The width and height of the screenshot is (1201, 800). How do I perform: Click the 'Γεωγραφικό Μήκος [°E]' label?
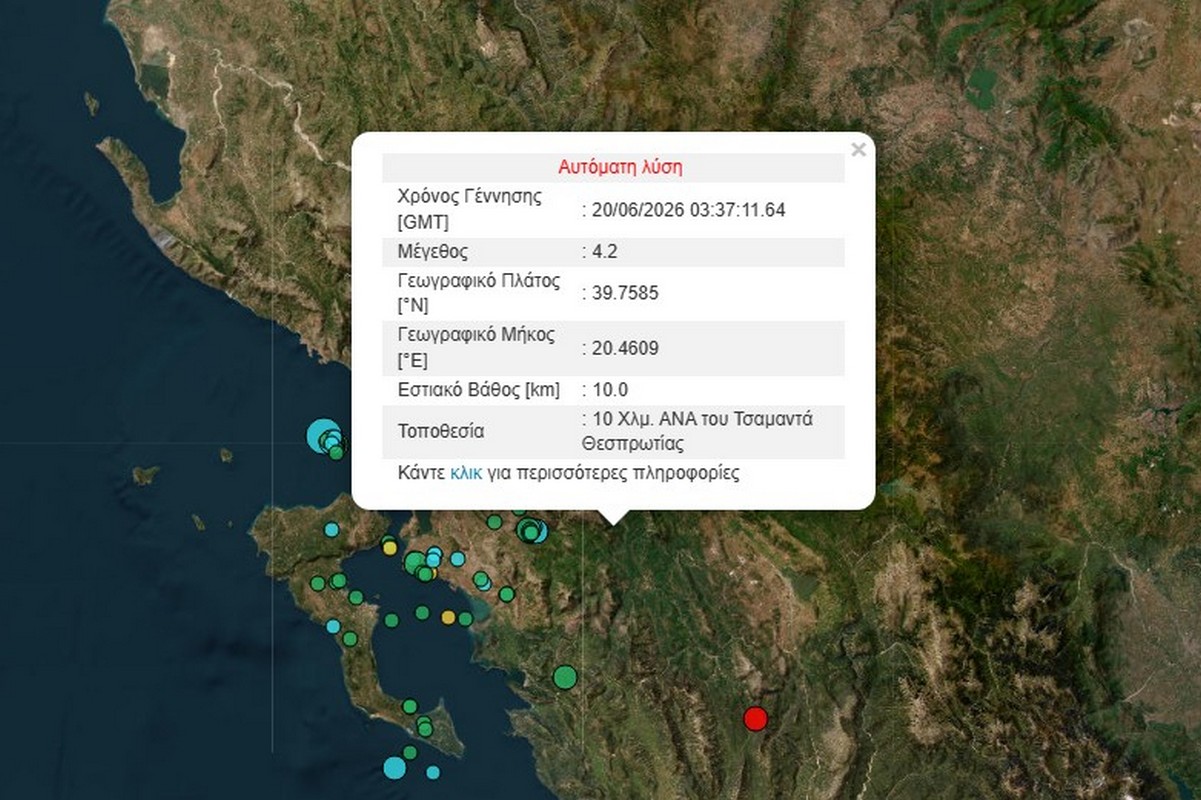476,347
